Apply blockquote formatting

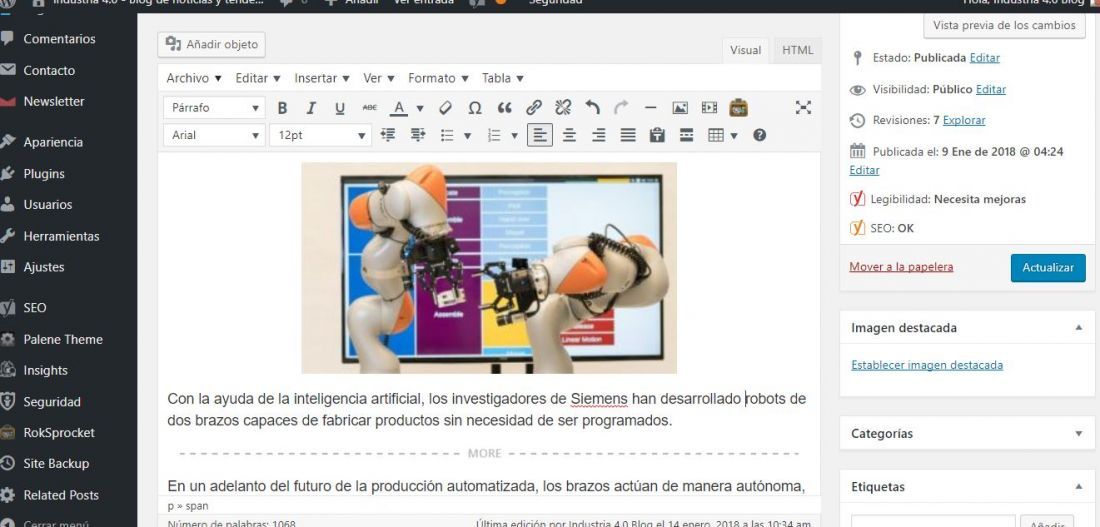click(504, 108)
